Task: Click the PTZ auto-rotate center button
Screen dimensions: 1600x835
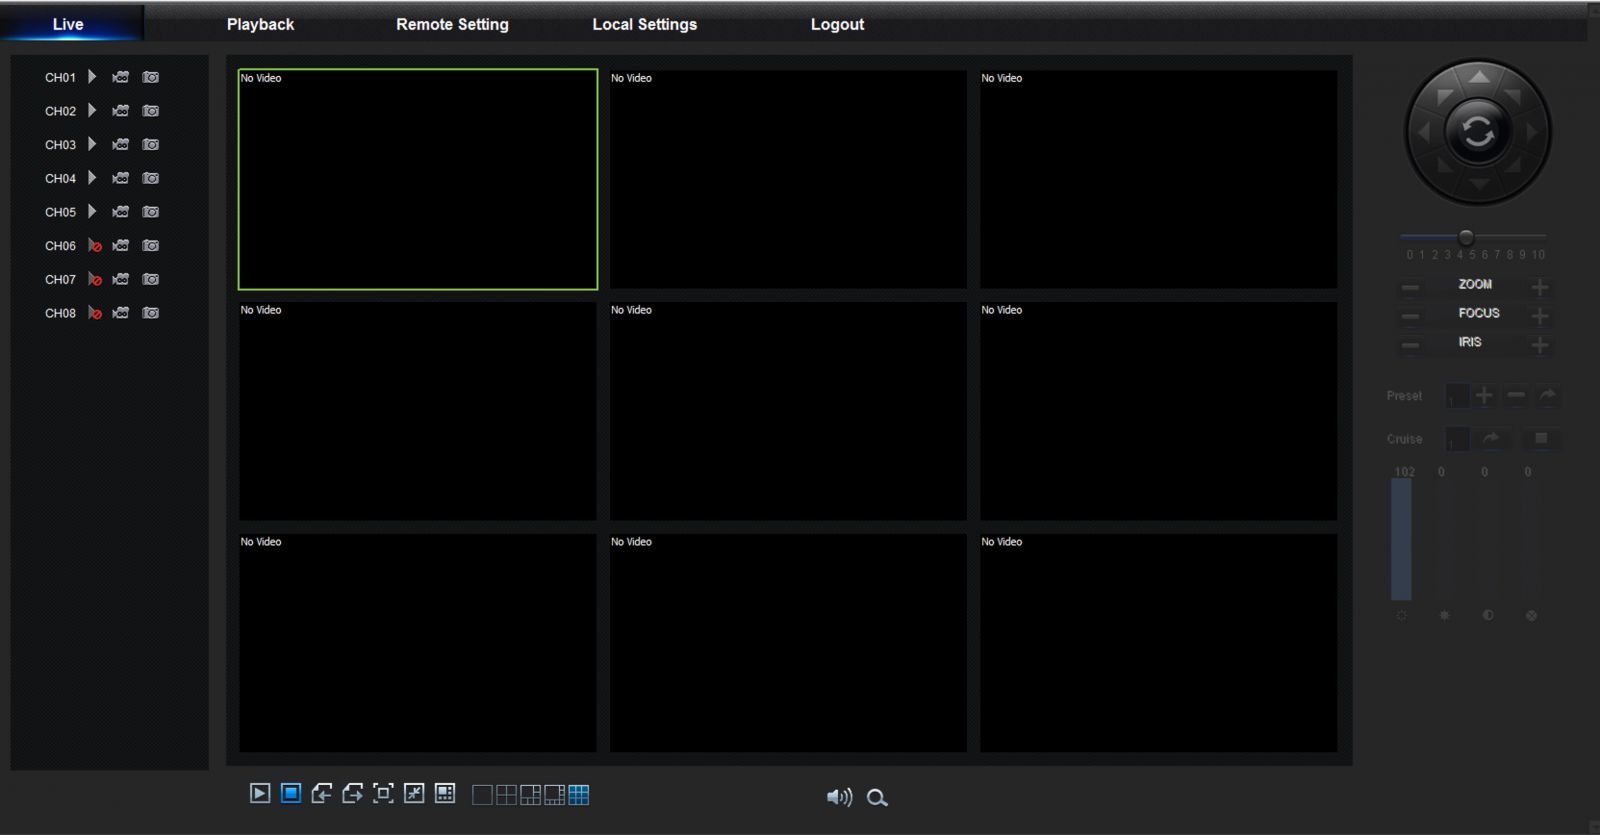Action: click(1477, 131)
